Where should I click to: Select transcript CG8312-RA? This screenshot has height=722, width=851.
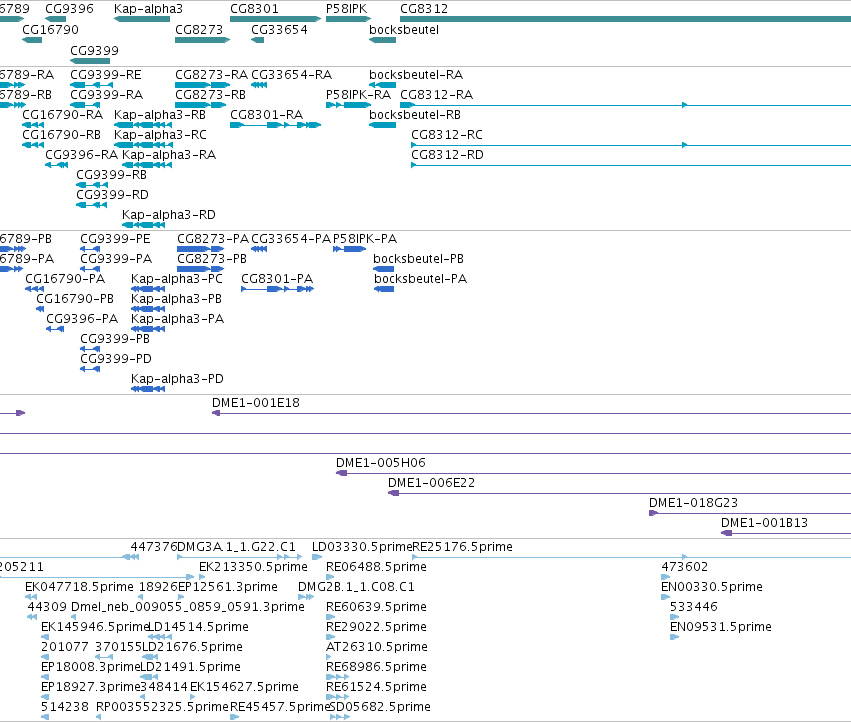coord(436,95)
